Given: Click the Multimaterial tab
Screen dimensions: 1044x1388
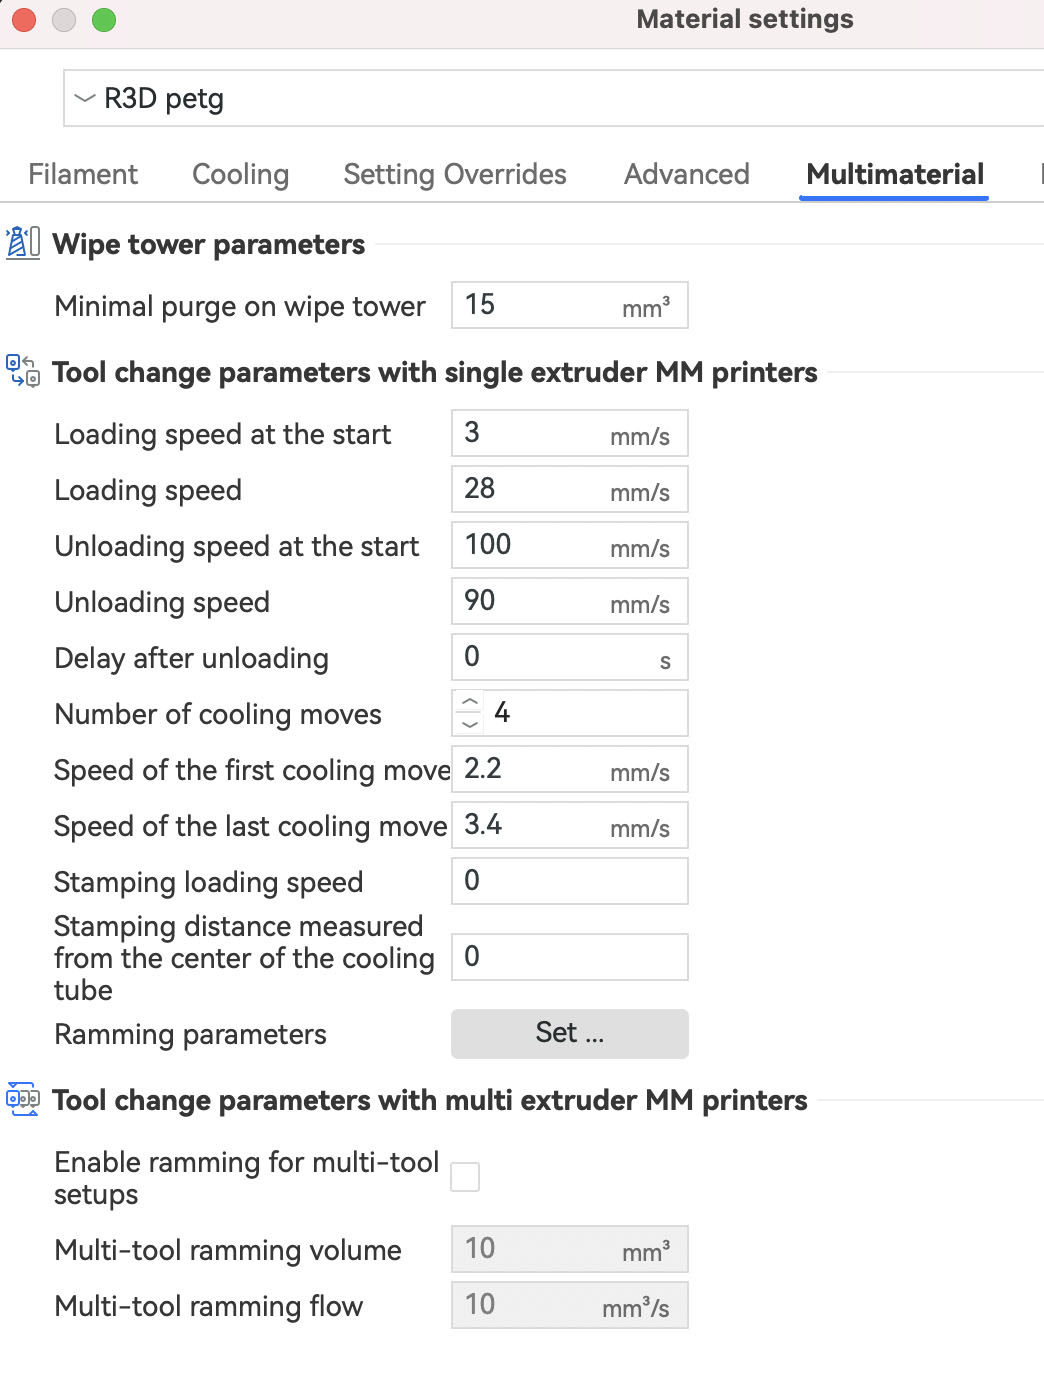Looking at the screenshot, I should [x=894, y=174].
